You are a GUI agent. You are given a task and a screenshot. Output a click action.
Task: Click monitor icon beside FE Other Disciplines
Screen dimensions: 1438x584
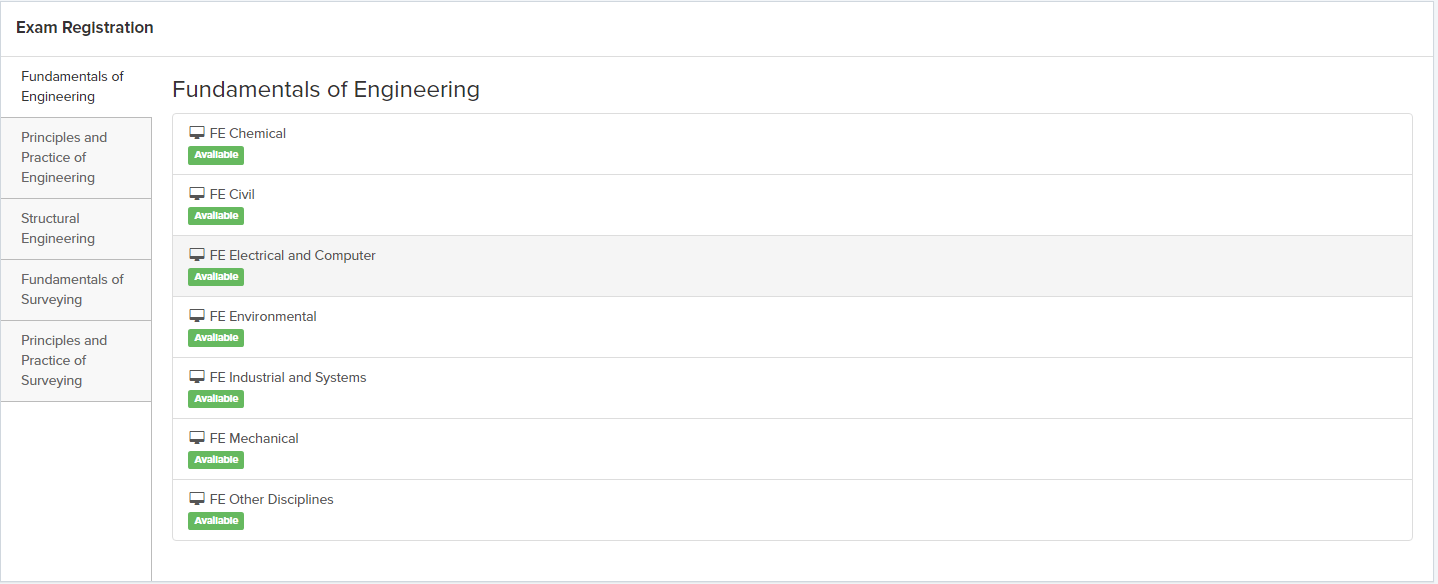pos(197,499)
